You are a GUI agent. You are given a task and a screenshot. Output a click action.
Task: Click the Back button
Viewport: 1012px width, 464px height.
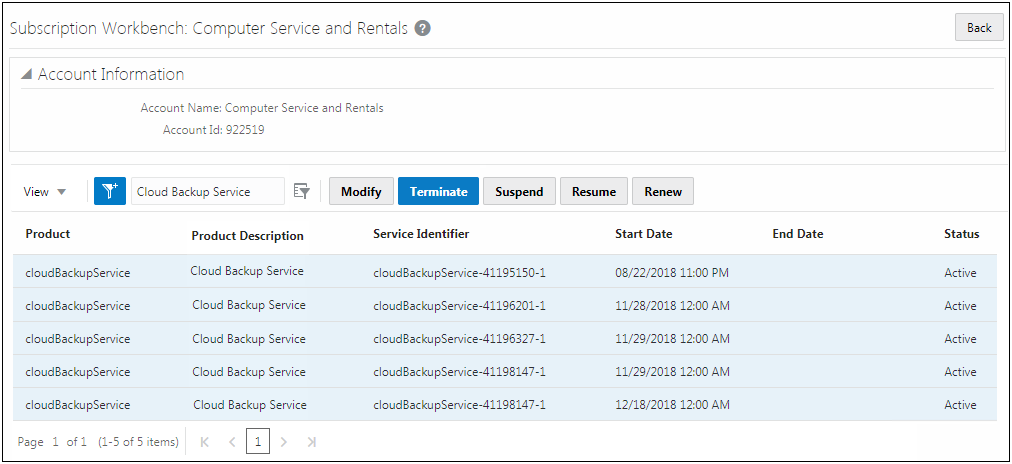click(x=979, y=28)
